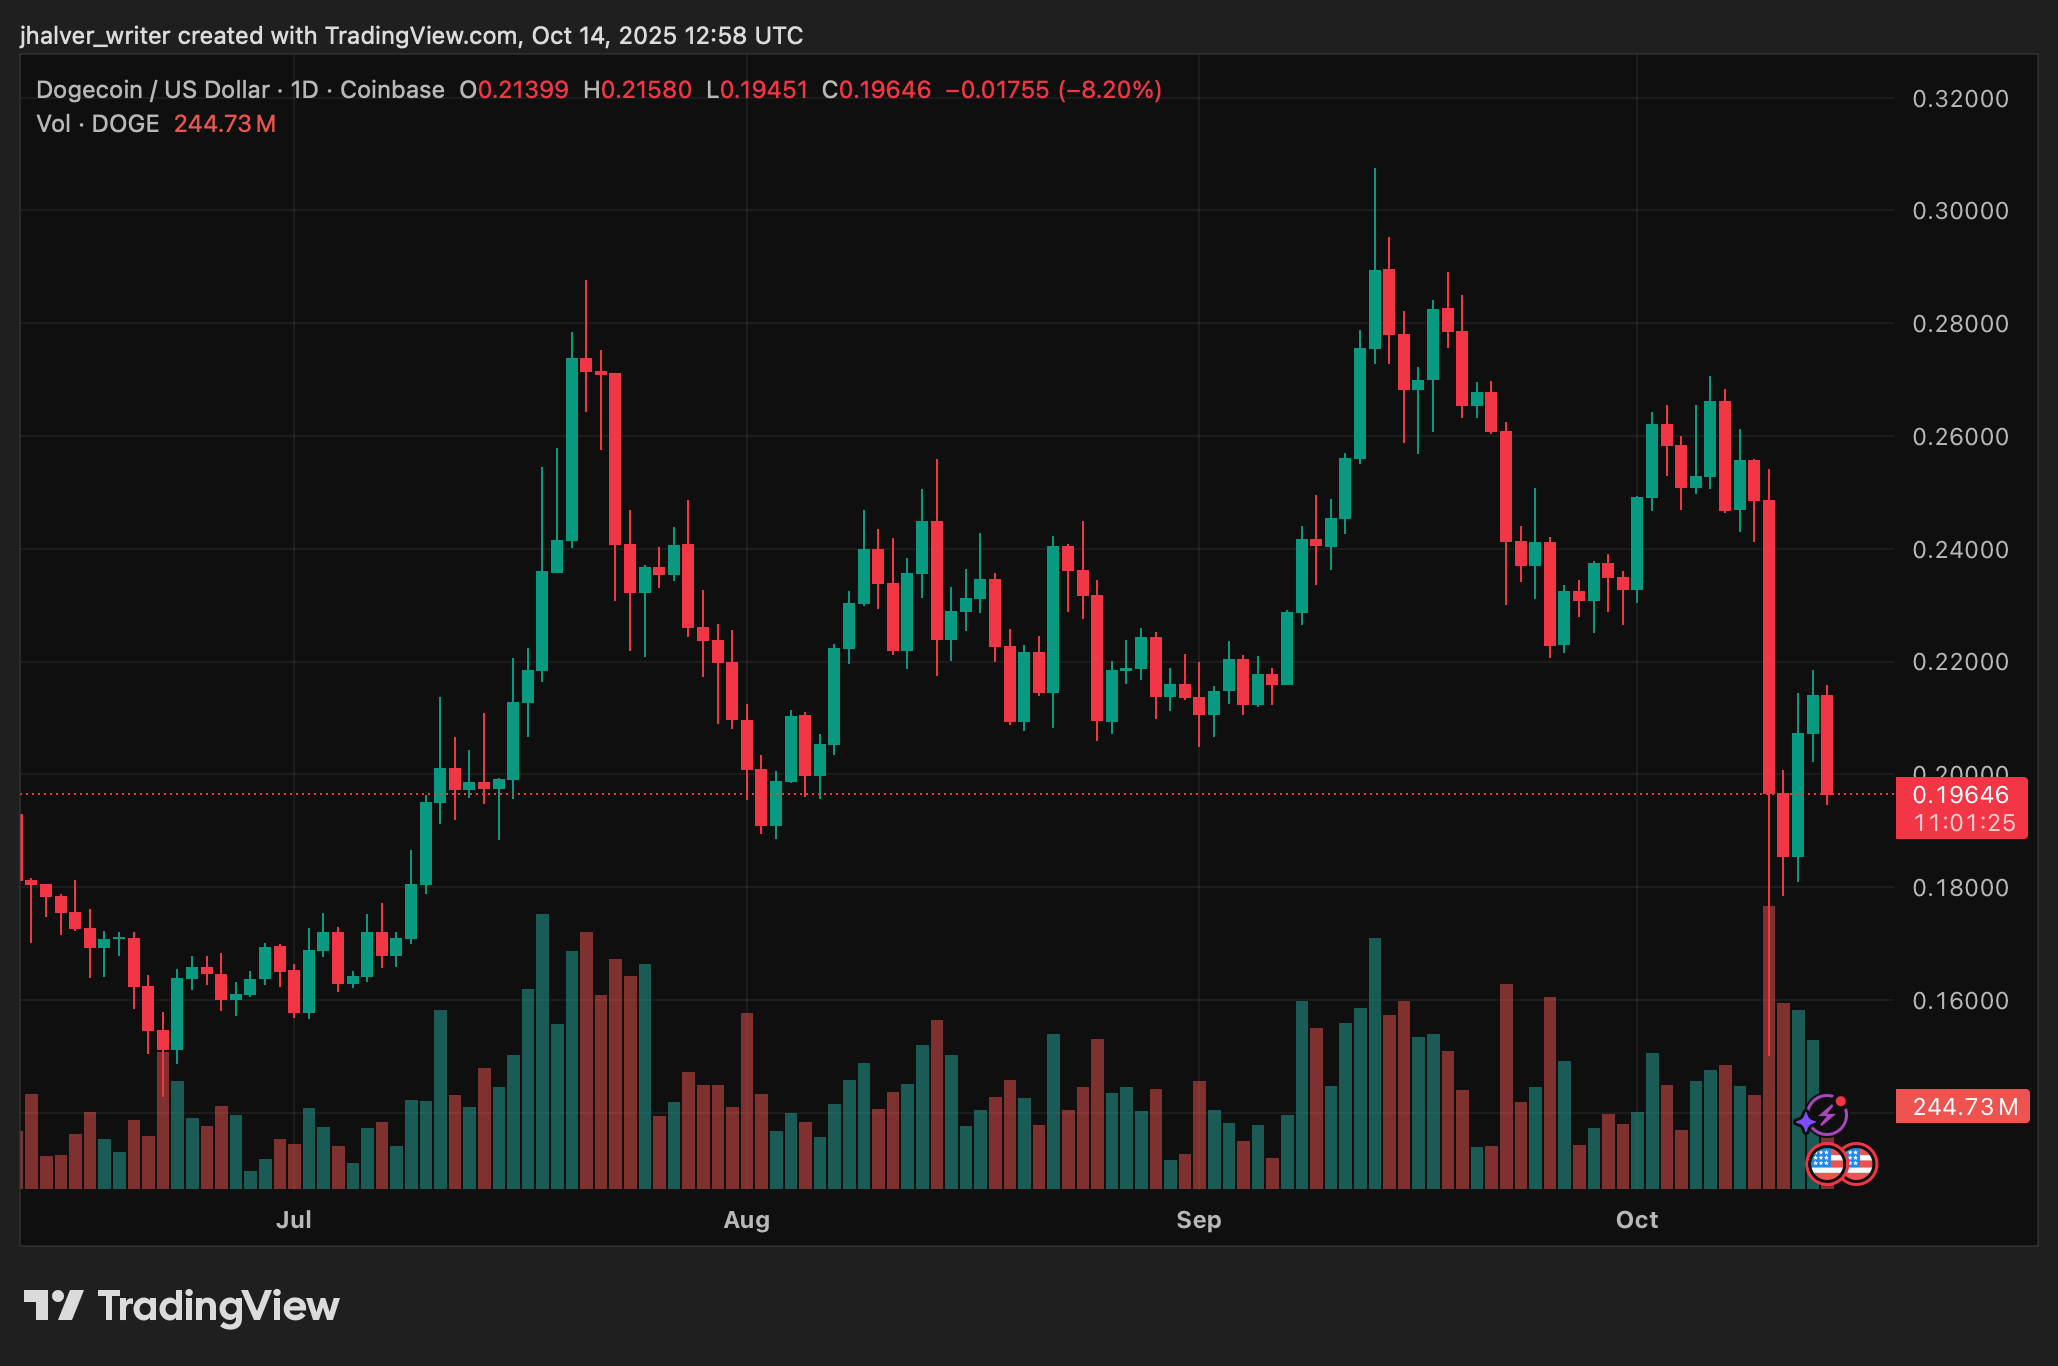Click the right US flag event marker
Image resolution: width=2058 pixels, height=1366 pixels.
pos(1859,1163)
